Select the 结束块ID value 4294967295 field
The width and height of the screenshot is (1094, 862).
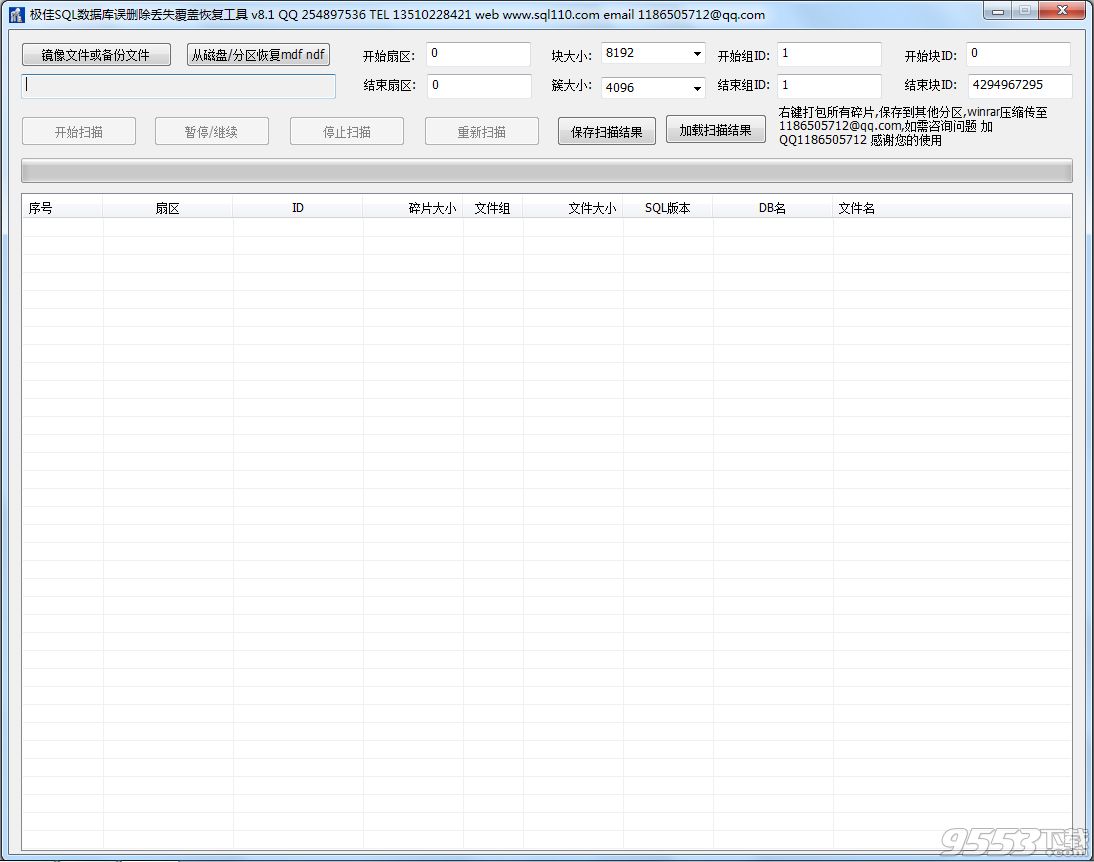(x=1017, y=86)
